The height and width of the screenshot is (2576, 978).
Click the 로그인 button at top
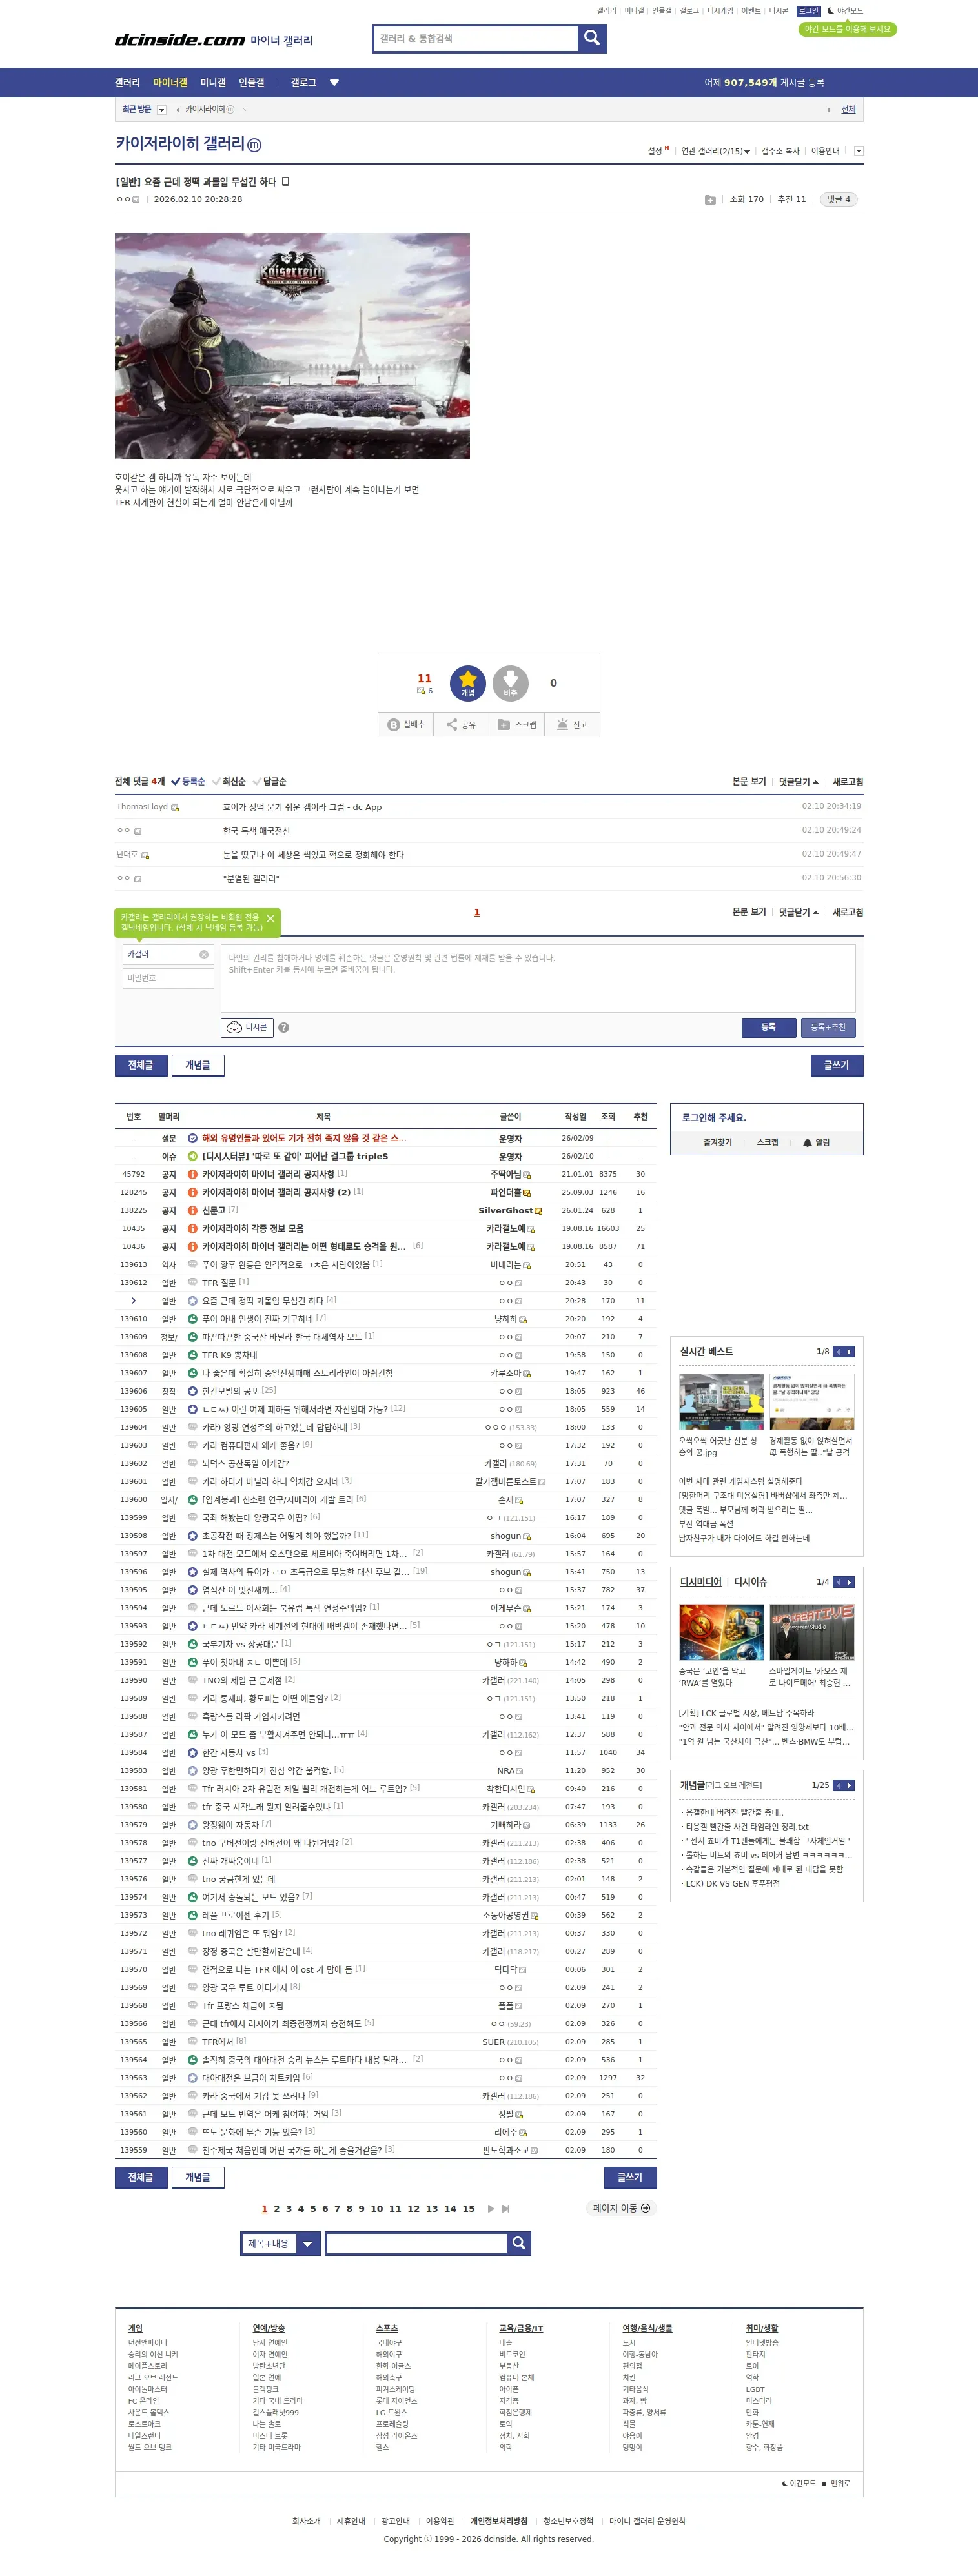[809, 11]
